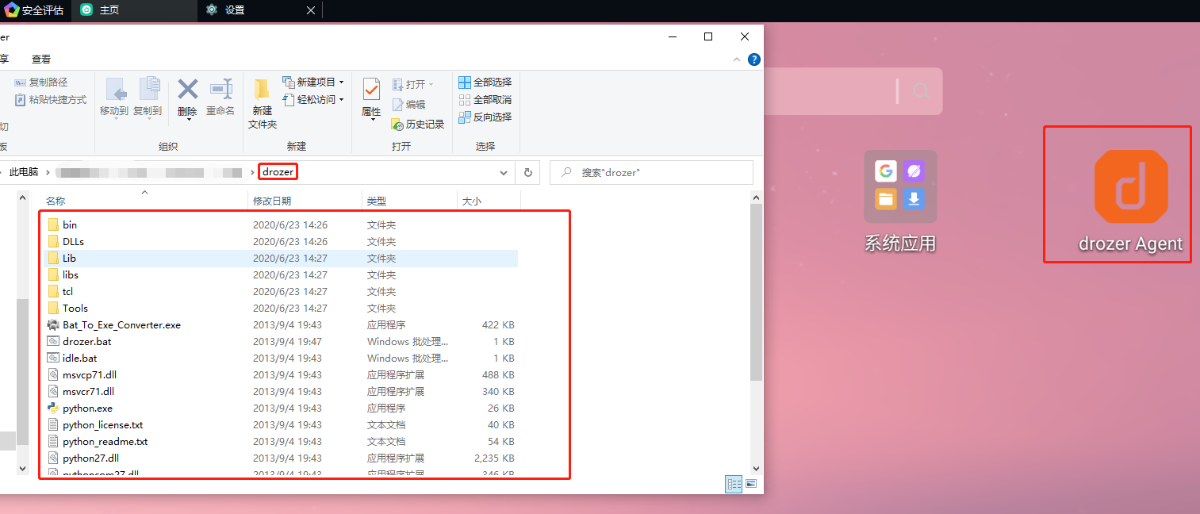Open the 打开 dropdown in the ribbon

point(413,84)
